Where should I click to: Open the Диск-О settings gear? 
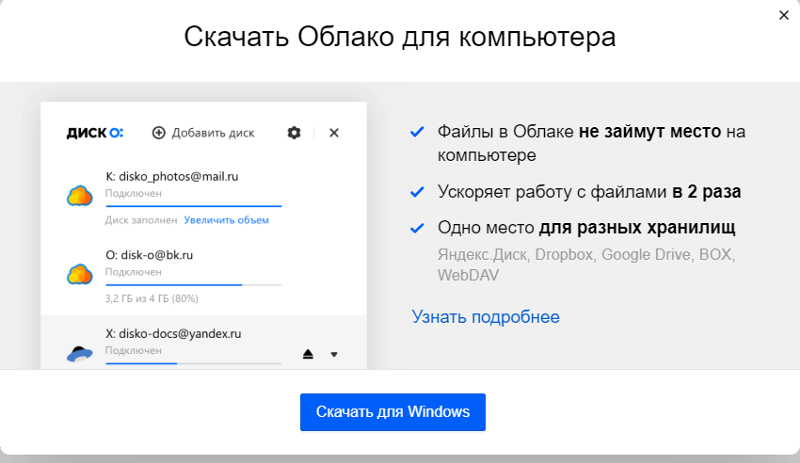[x=294, y=133]
